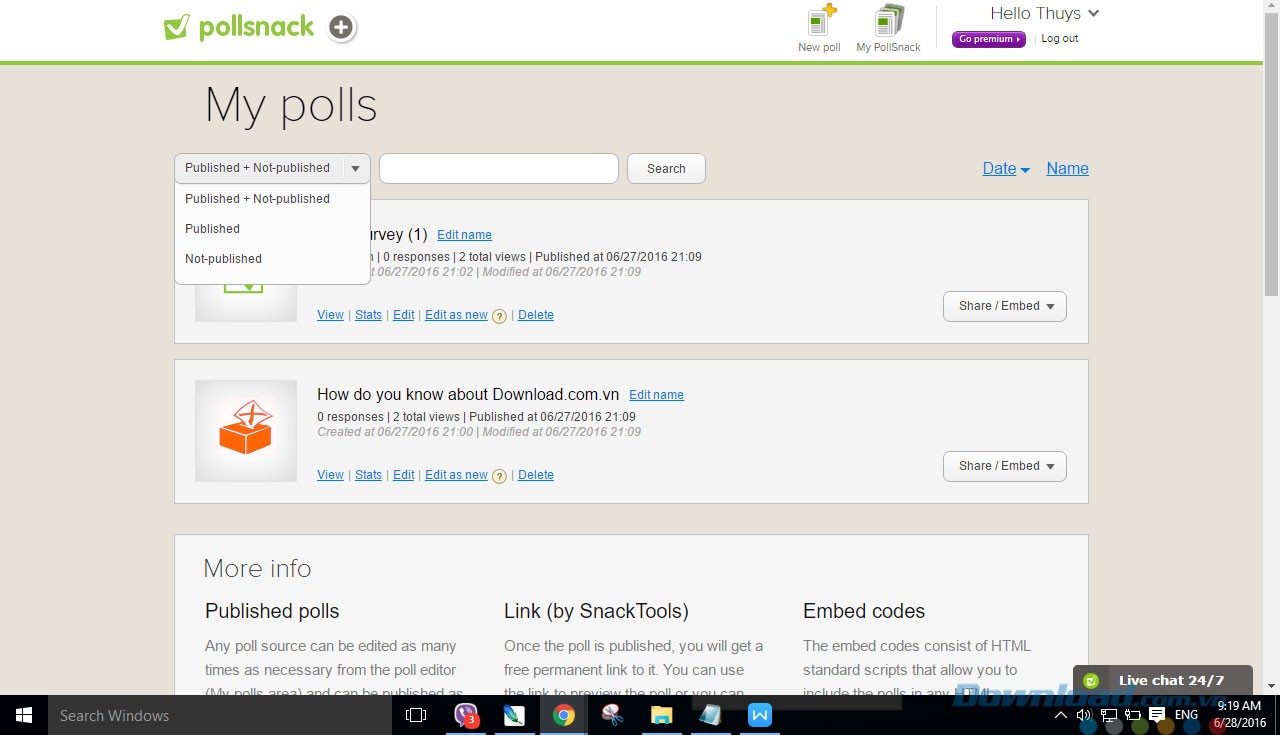
Task: Open Viber from the taskbar
Action: (466, 715)
